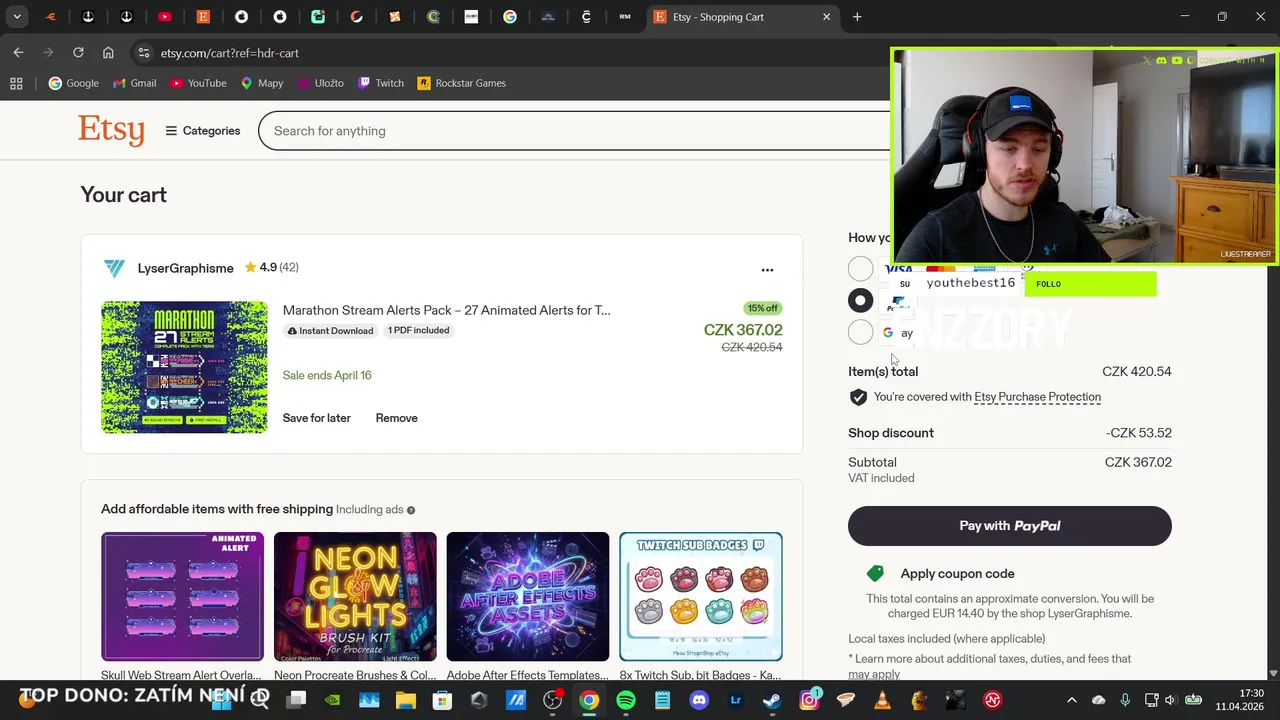Open the Gmail bookmark
1280x720 pixels.
(134, 83)
